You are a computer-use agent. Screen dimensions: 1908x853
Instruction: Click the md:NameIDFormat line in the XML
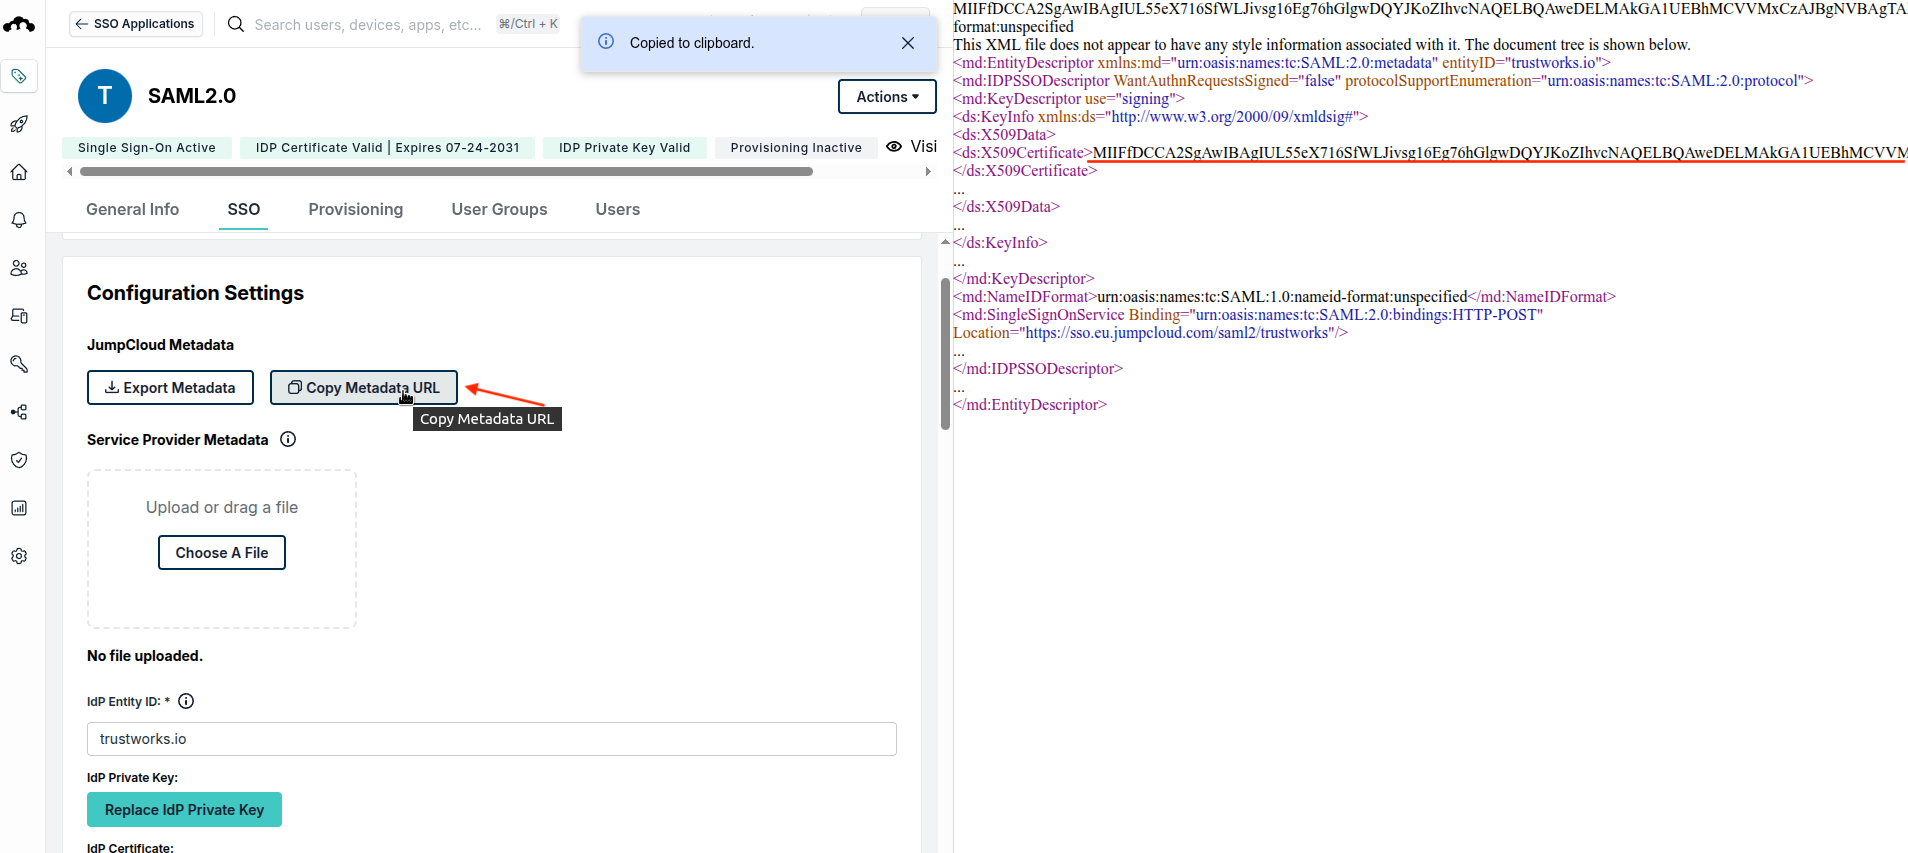(1284, 297)
